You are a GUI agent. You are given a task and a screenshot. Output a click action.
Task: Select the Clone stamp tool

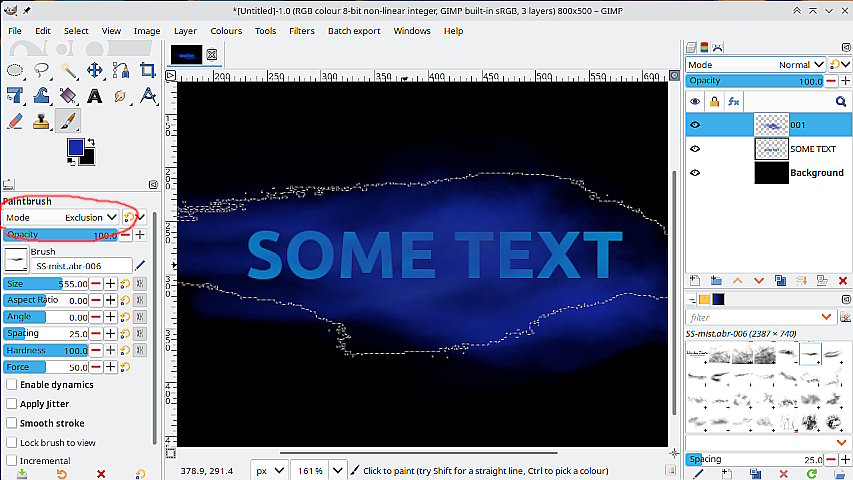[x=41, y=121]
